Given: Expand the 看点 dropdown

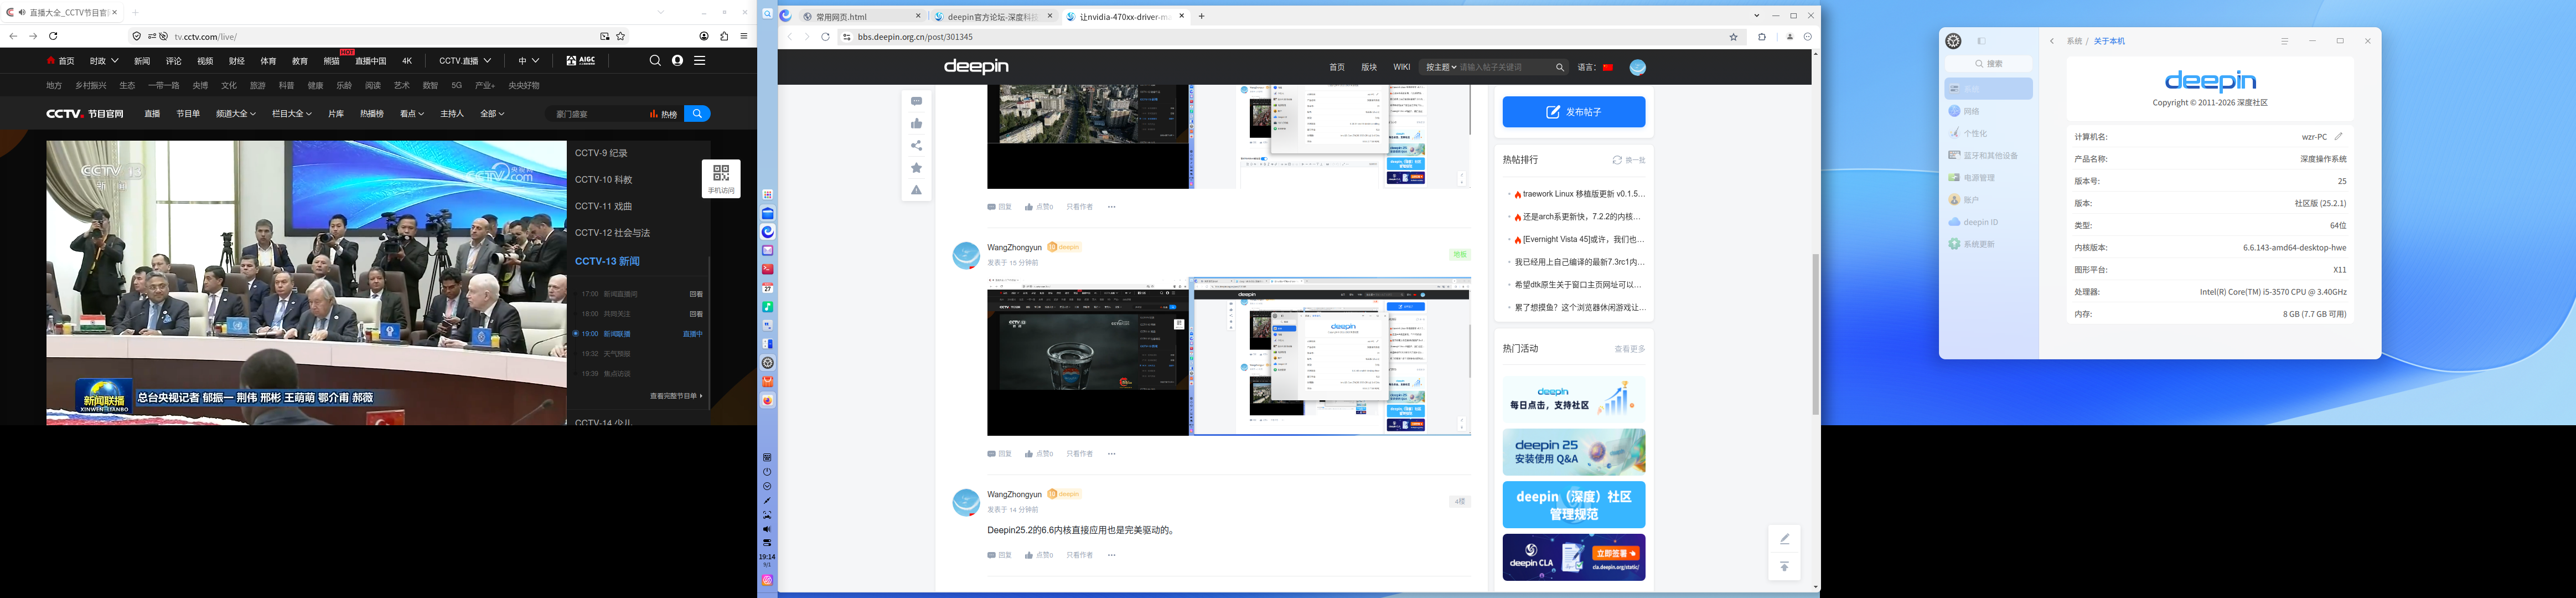Looking at the screenshot, I should (x=412, y=114).
